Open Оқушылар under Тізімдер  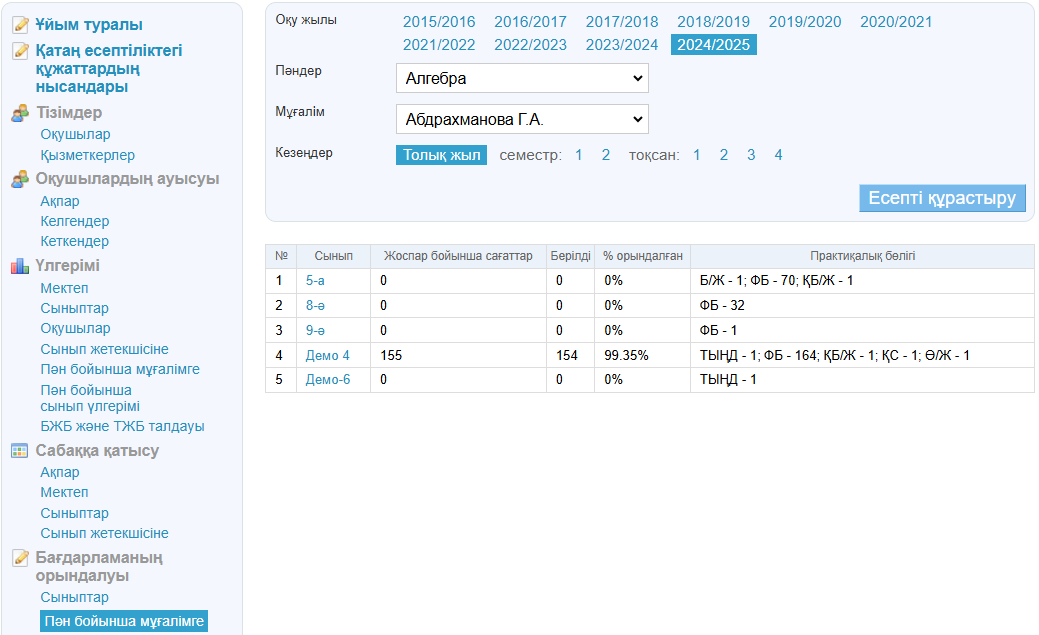[x=75, y=134]
